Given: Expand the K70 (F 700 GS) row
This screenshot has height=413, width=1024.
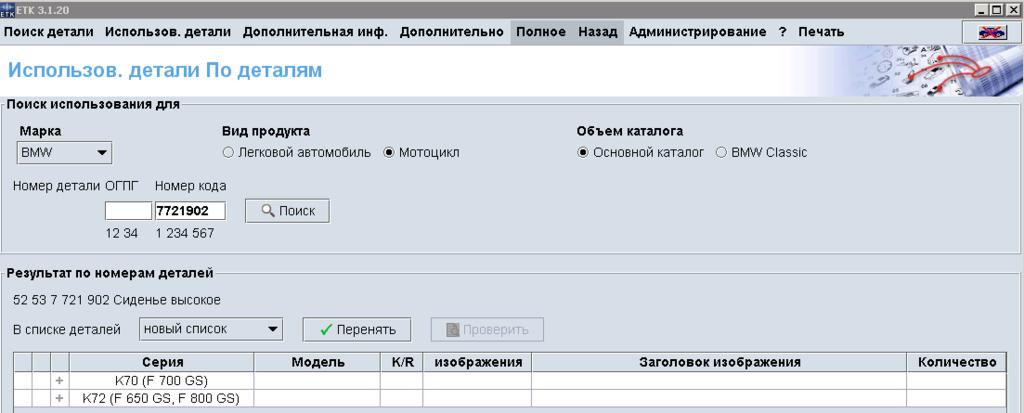Looking at the screenshot, I should (x=59, y=381).
